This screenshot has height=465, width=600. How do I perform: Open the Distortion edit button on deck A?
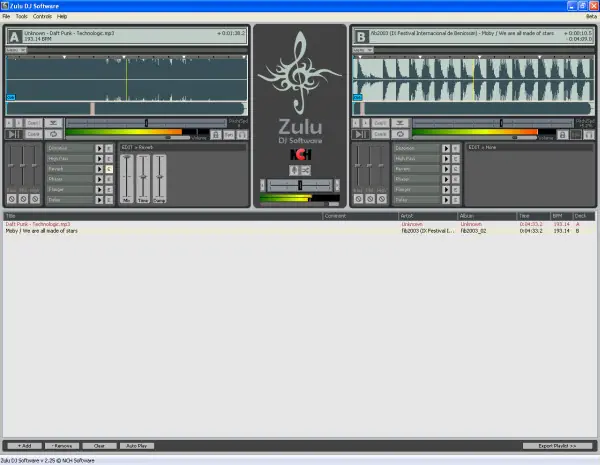pyautogui.click(x=109, y=148)
